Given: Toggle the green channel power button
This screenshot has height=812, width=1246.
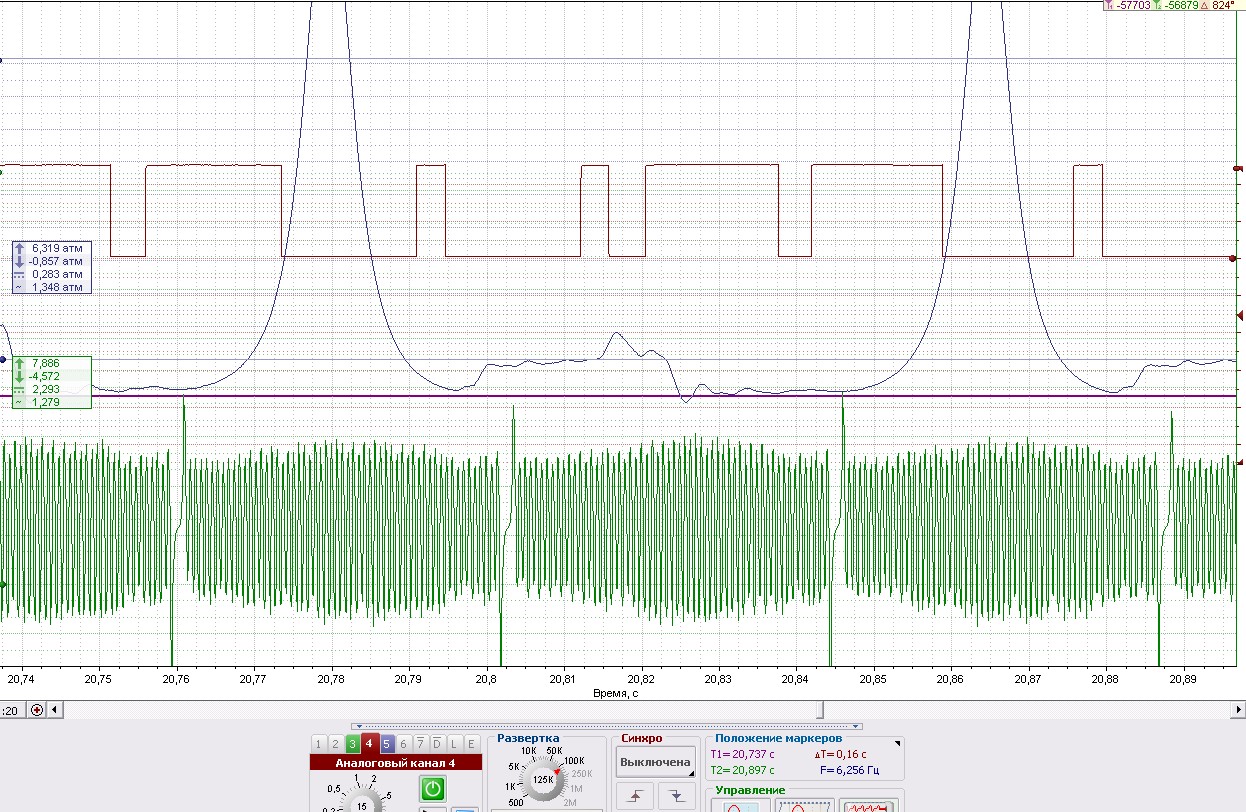Looking at the screenshot, I should 432,789.
